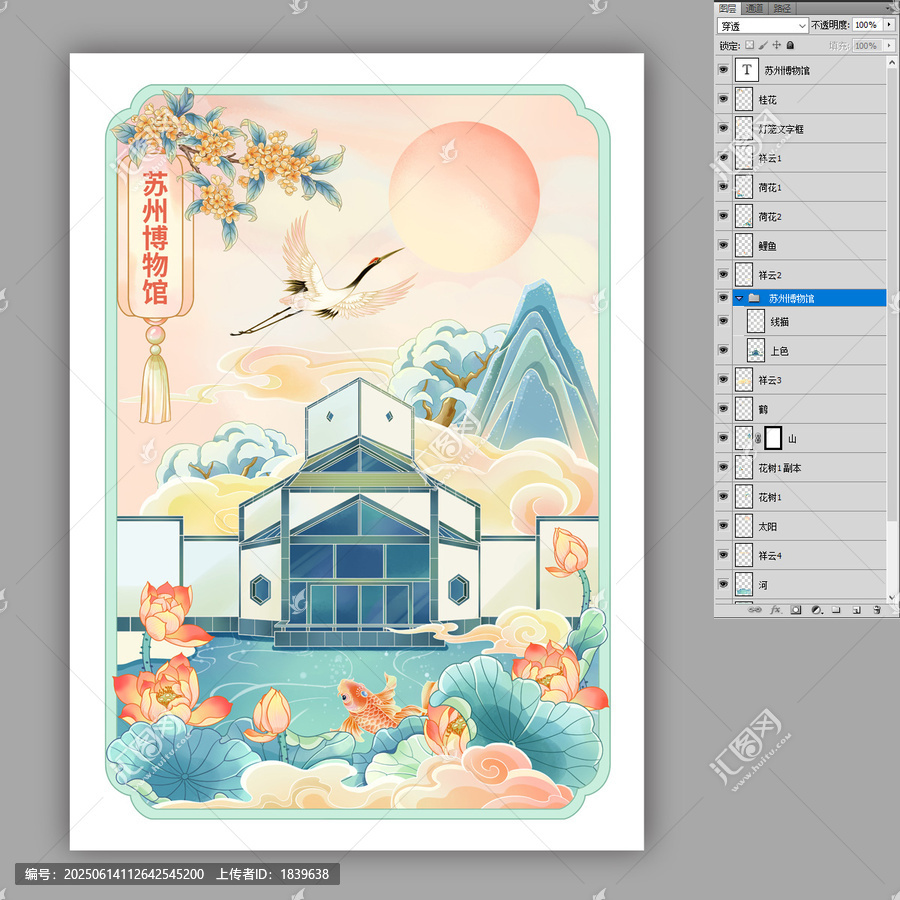900x900 pixels.
Task: Click the 上色 layer thumbnail
Action: tap(755, 350)
